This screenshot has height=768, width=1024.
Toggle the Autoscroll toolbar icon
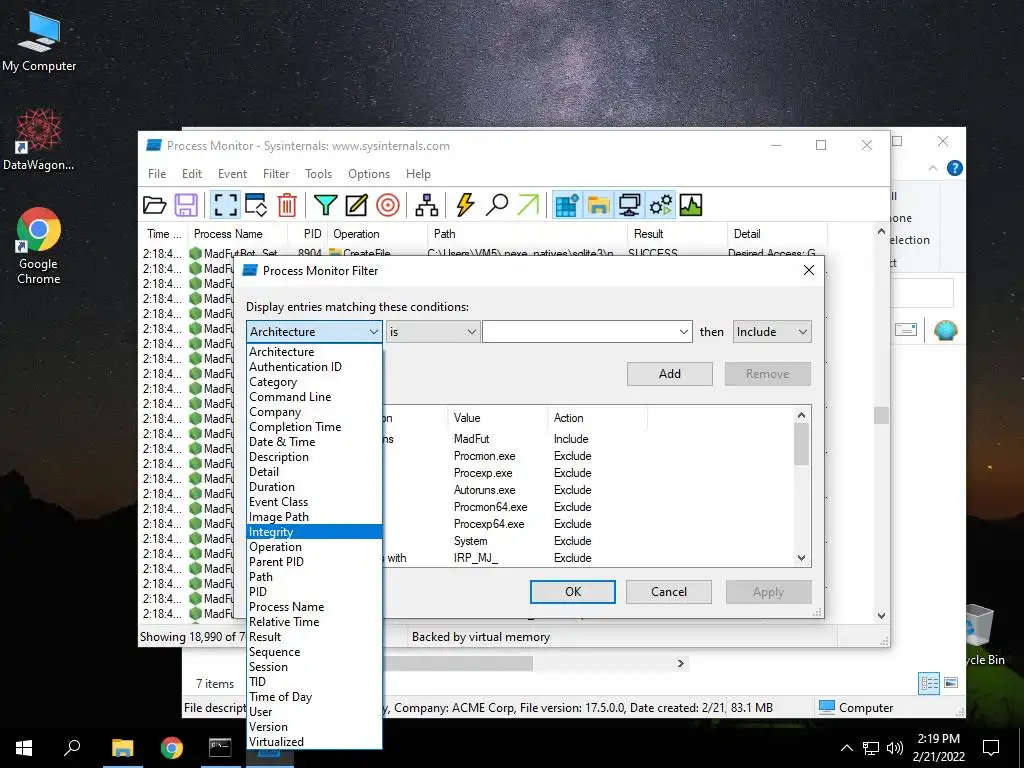click(x=255, y=205)
